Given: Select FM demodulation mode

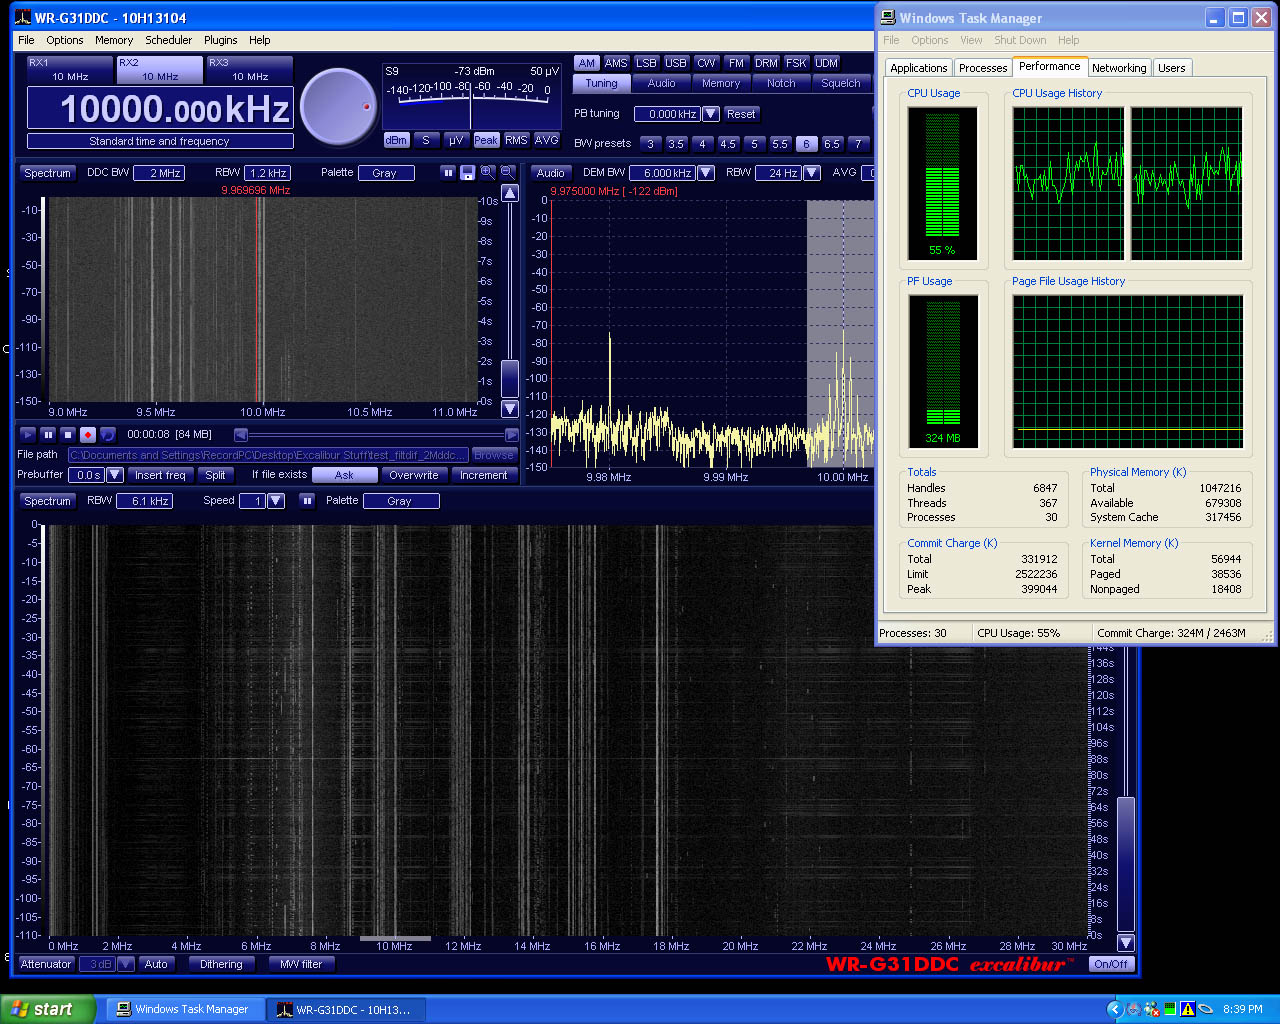Looking at the screenshot, I should click(x=737, y=63).
